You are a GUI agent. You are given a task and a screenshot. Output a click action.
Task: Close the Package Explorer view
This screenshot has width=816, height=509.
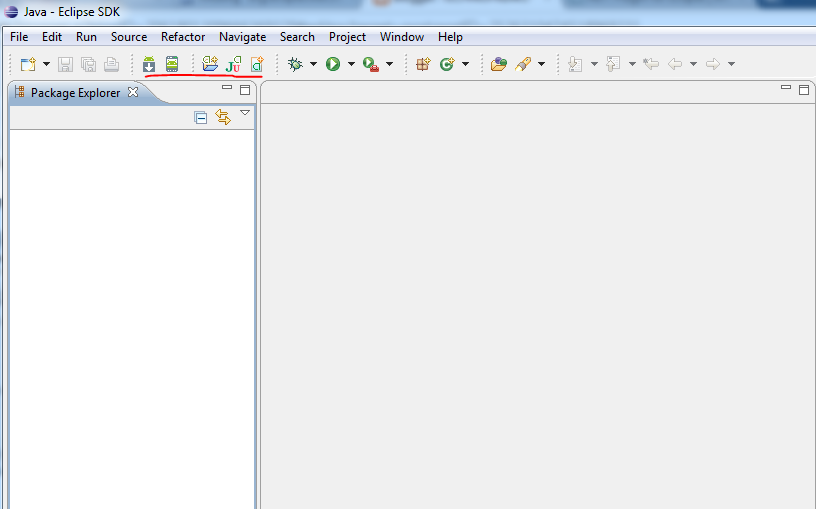tap(133, 92)
